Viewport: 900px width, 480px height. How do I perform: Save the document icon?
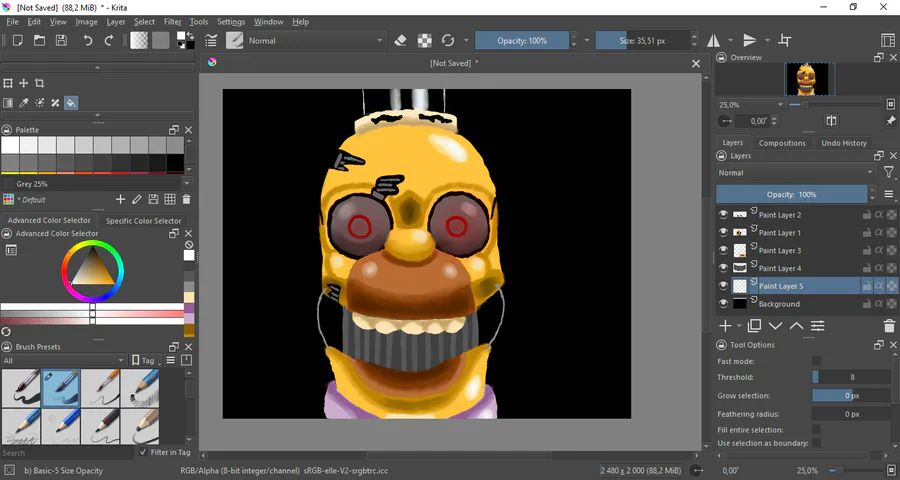(61, 41)
